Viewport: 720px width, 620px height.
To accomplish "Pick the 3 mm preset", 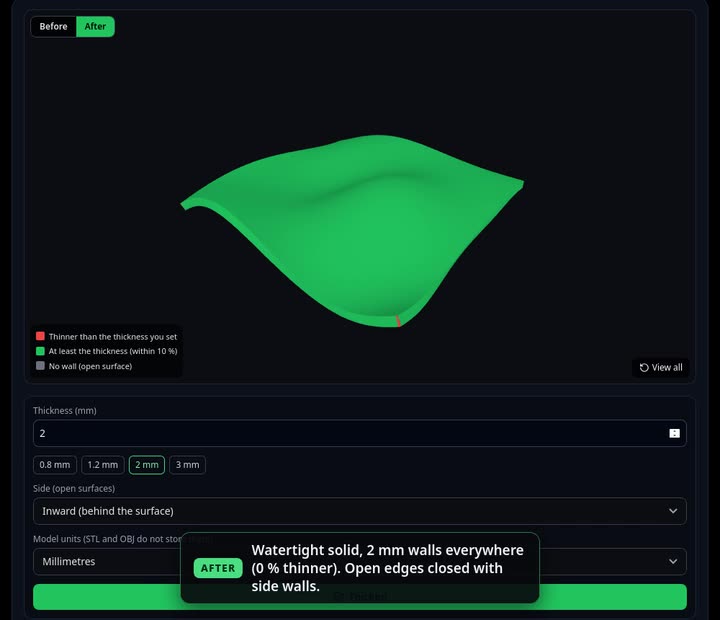I will (187, 465).
